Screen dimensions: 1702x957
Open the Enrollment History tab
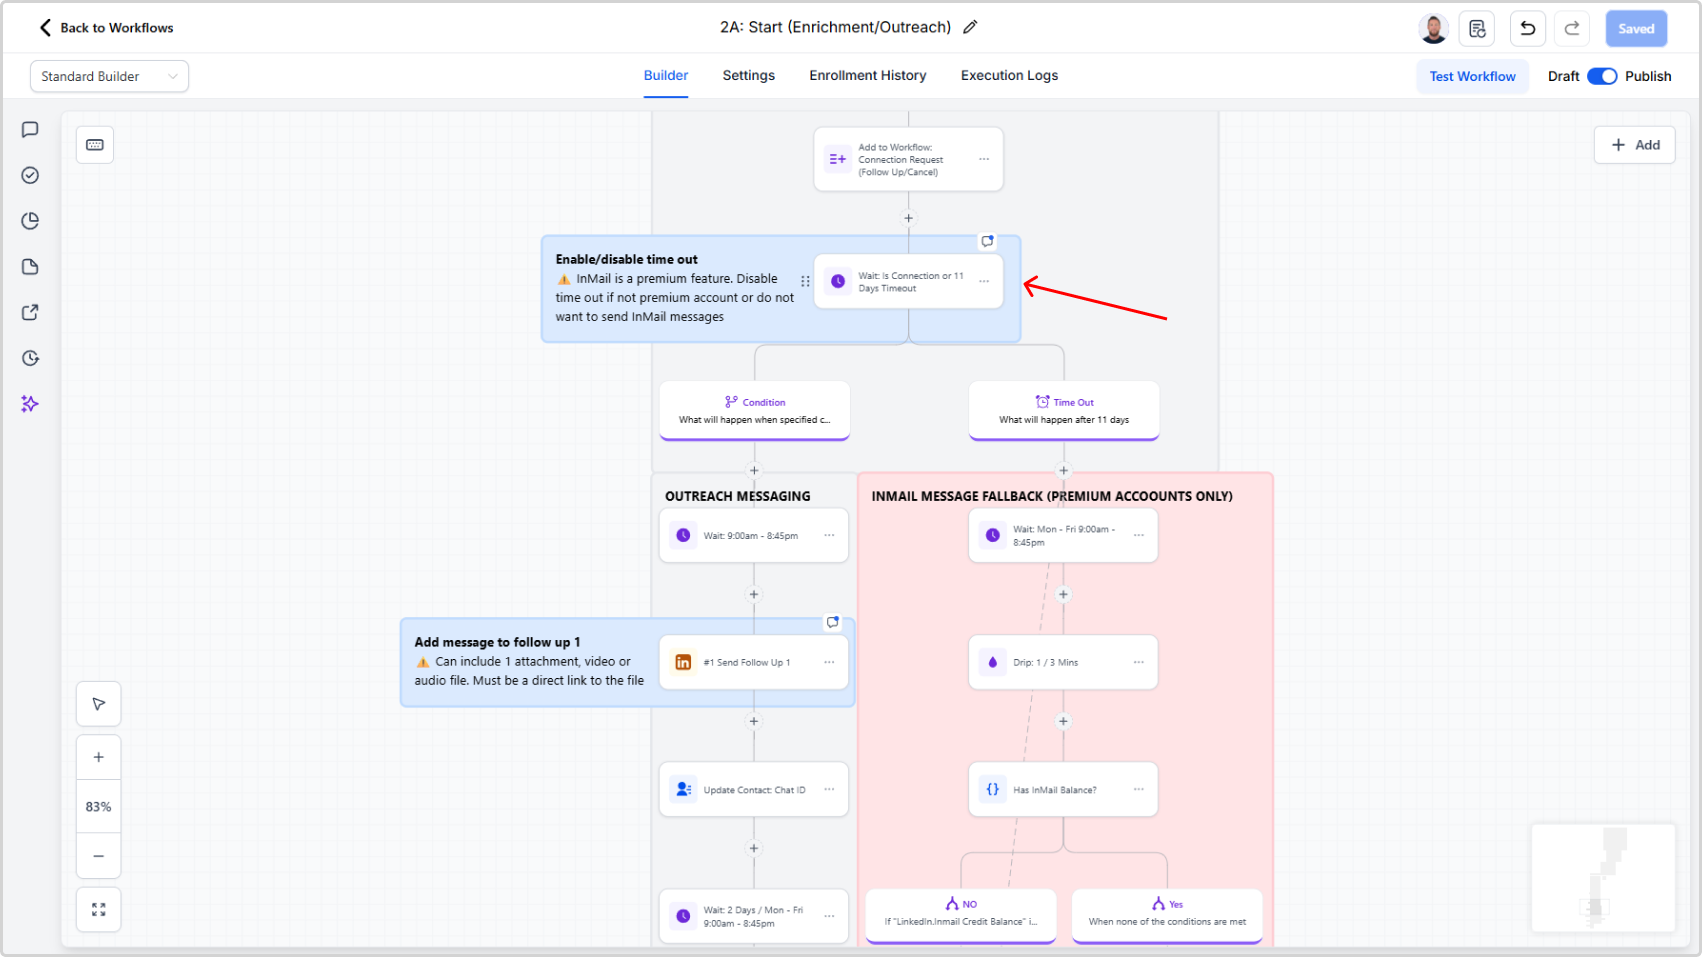point(867,76)
